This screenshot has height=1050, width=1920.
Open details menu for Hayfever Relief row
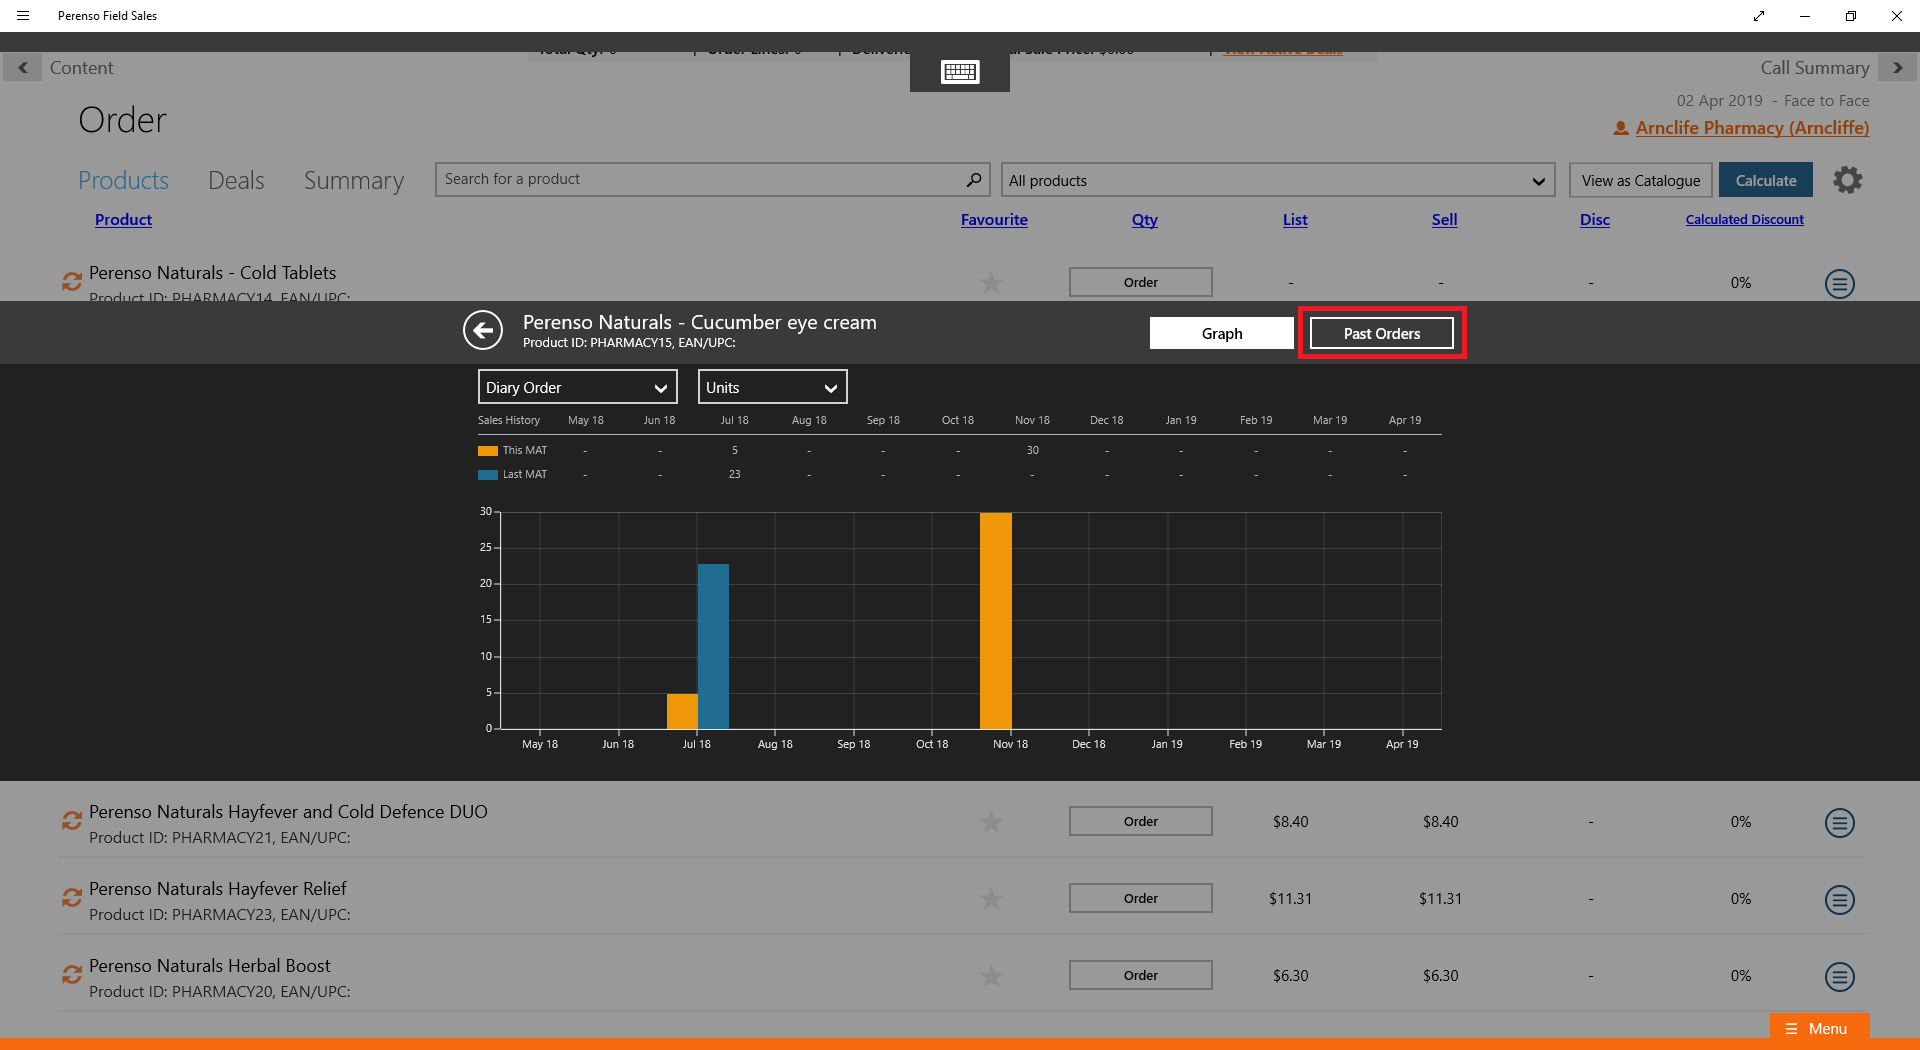click(x=1839, y=900)
